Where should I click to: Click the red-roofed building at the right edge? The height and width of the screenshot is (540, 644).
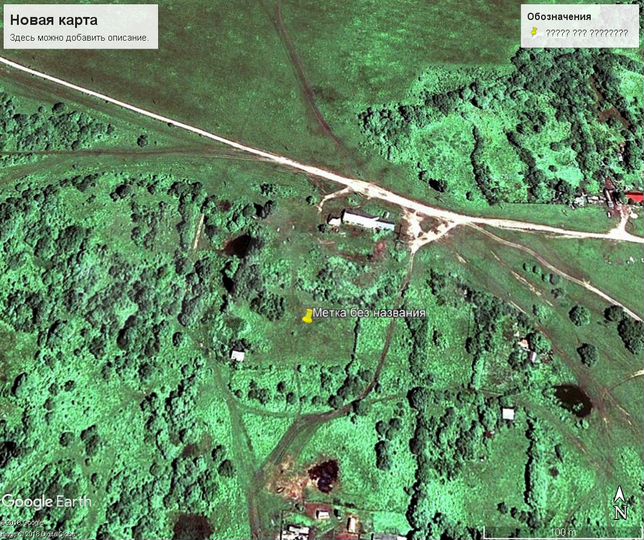click(x=634, y=198)
